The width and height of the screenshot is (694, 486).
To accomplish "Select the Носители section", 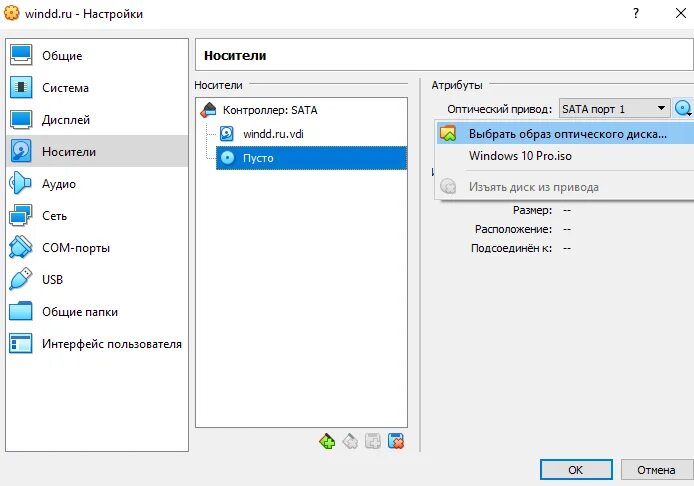I will [x=97, y=151].
